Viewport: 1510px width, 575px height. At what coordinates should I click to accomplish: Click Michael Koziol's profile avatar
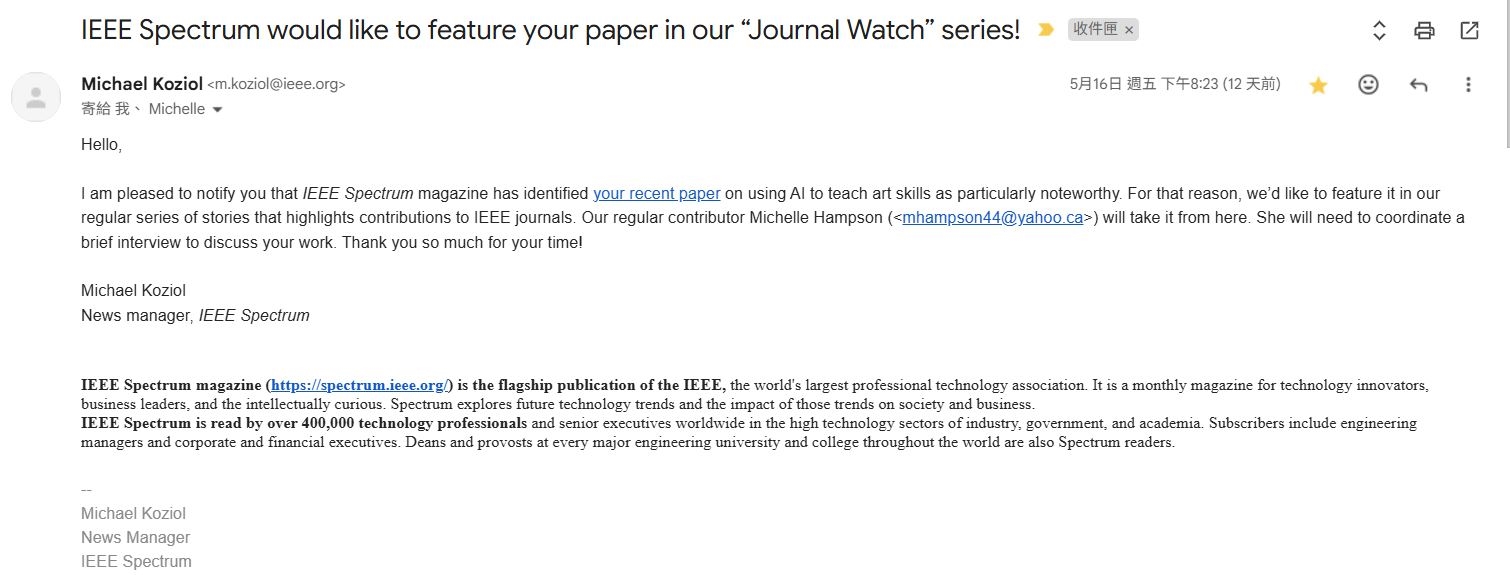[36, 97]
